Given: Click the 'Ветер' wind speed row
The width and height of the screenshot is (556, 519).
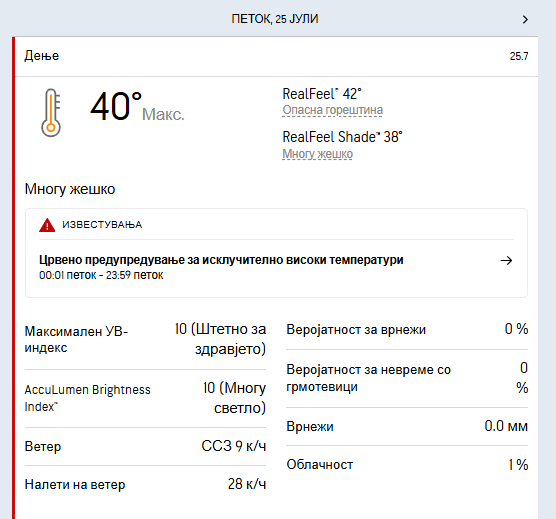Looking at the screenshot, I should pos(145,446).
